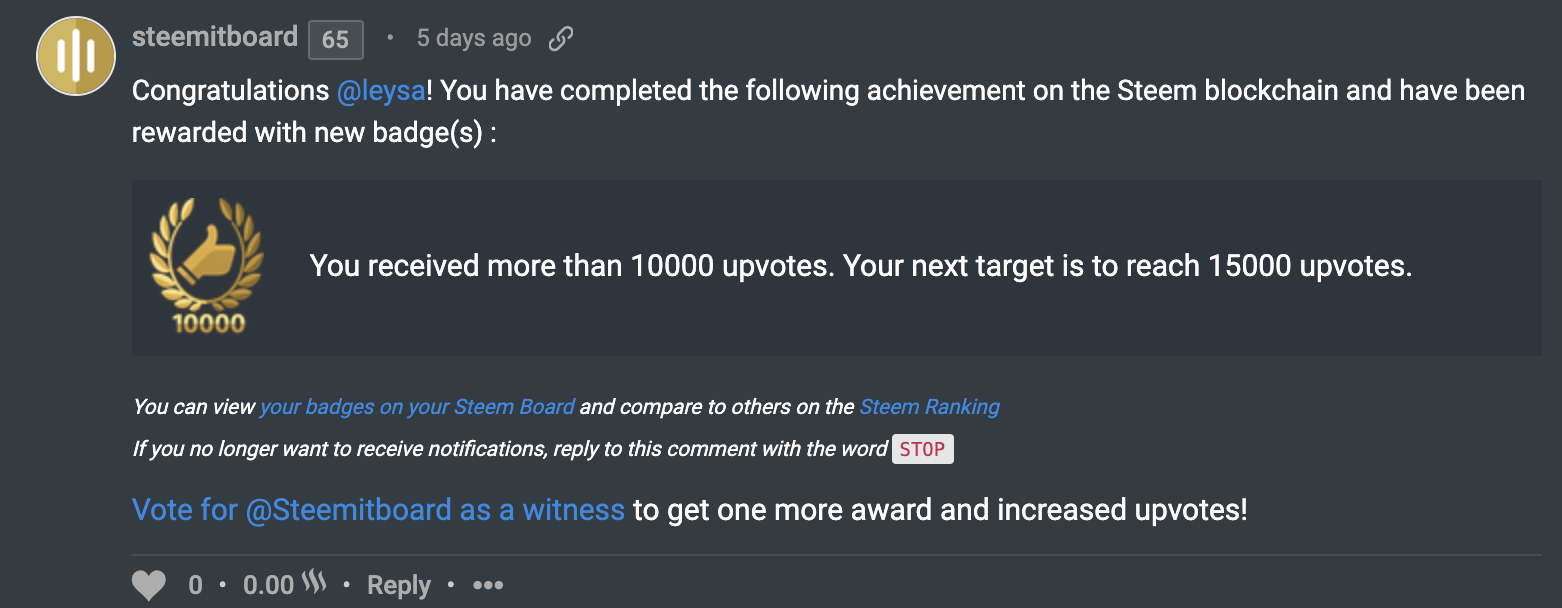Click the Steem logo beside payout
The width and height of the screenshot is (1562, 608).
pyautogui.click(x=315, y=583)
